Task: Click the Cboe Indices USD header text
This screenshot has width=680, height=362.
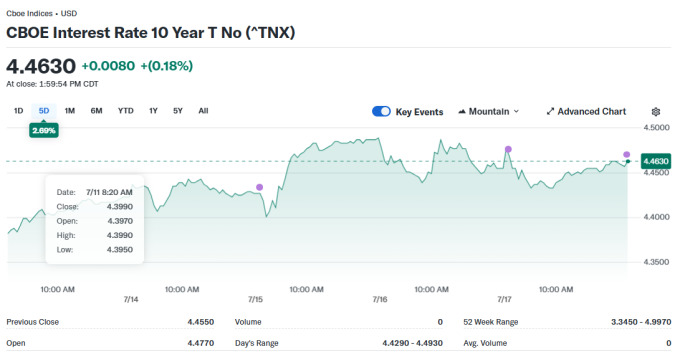Action: point(42,13)
